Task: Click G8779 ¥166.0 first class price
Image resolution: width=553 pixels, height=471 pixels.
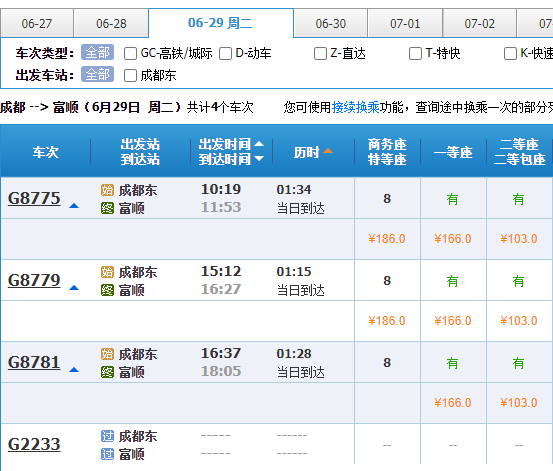Action: click(x=453, y=321)
